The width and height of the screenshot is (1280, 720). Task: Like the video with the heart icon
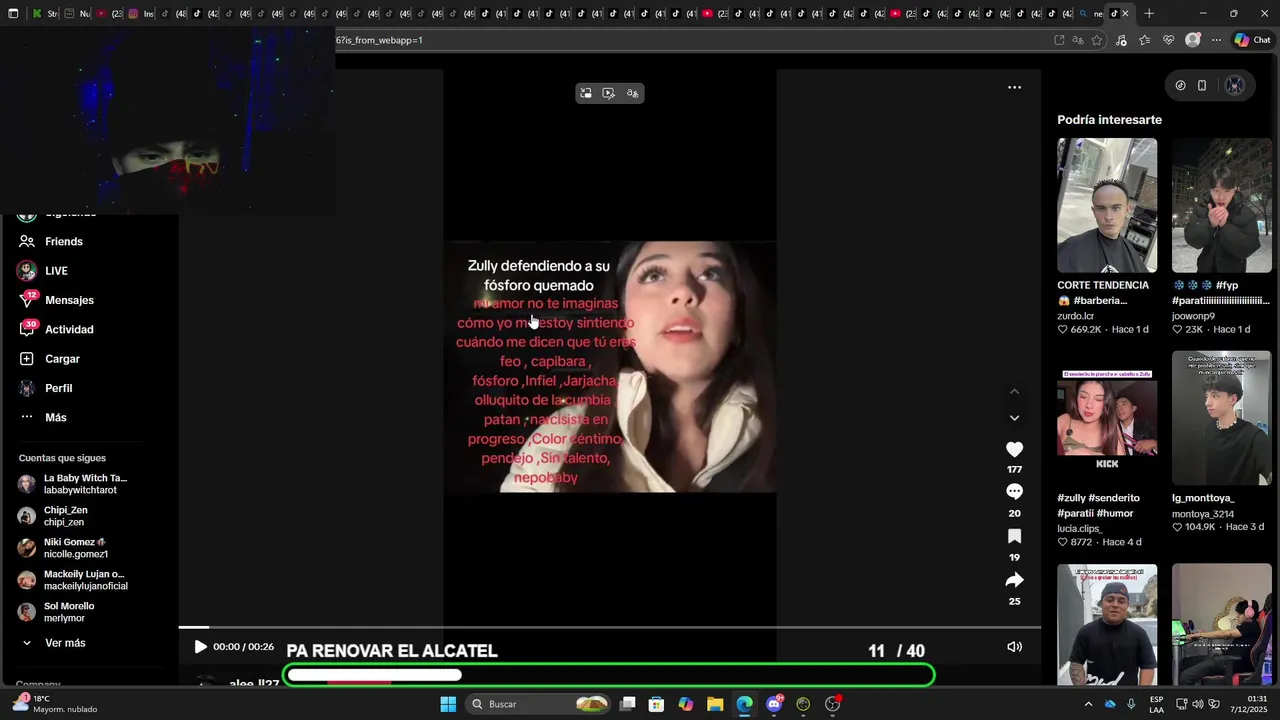coord(1014,450)
